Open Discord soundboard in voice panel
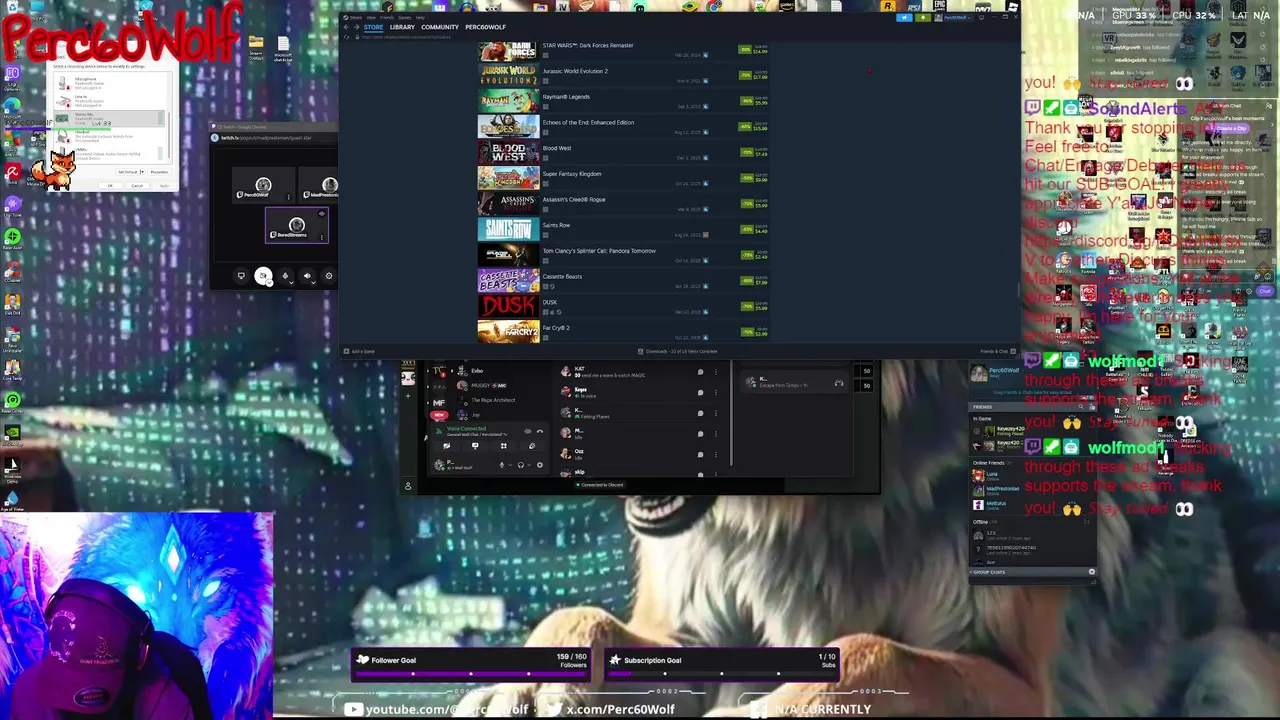This screenshot has height=720, width=1280. (531, 446)
